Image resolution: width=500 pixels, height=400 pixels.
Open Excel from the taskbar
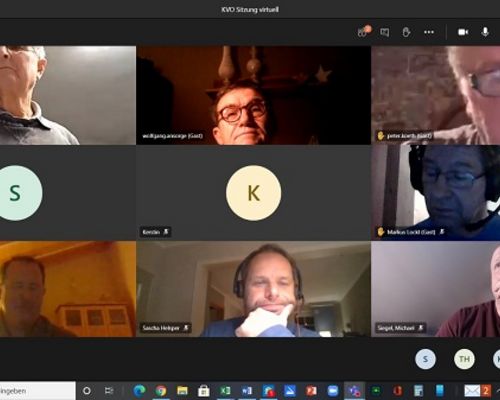[225, 391]
